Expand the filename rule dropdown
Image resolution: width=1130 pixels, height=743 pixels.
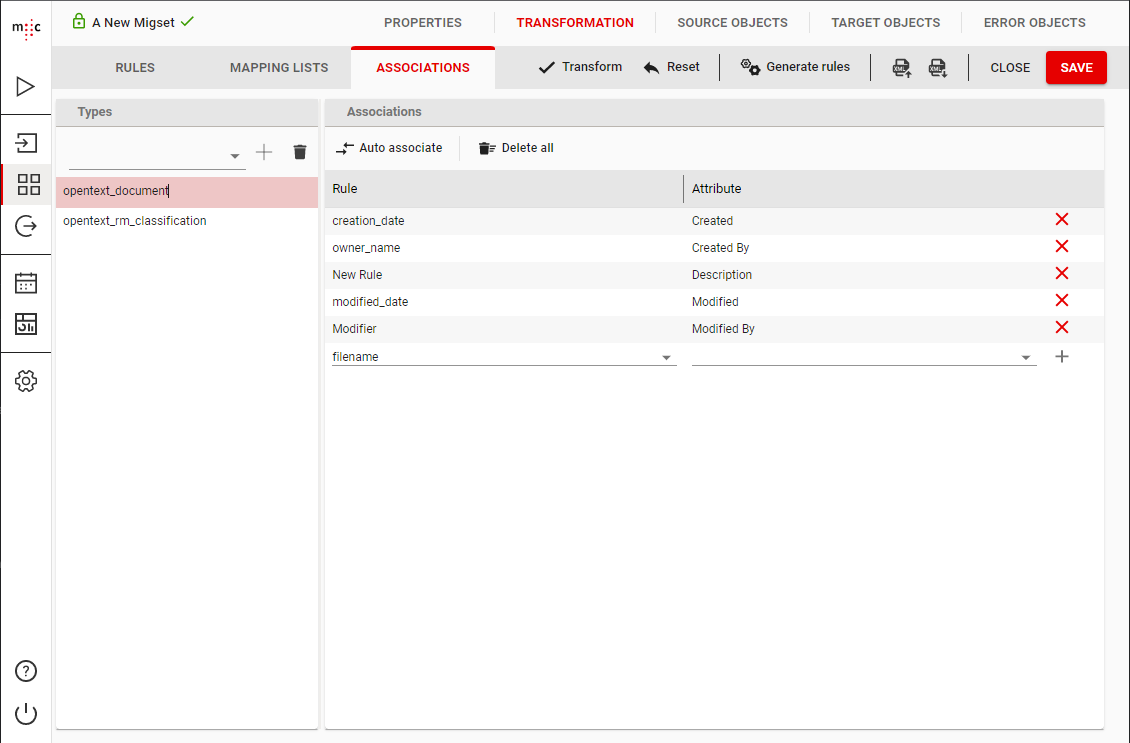pyautogui.click(x=666, y=358)
